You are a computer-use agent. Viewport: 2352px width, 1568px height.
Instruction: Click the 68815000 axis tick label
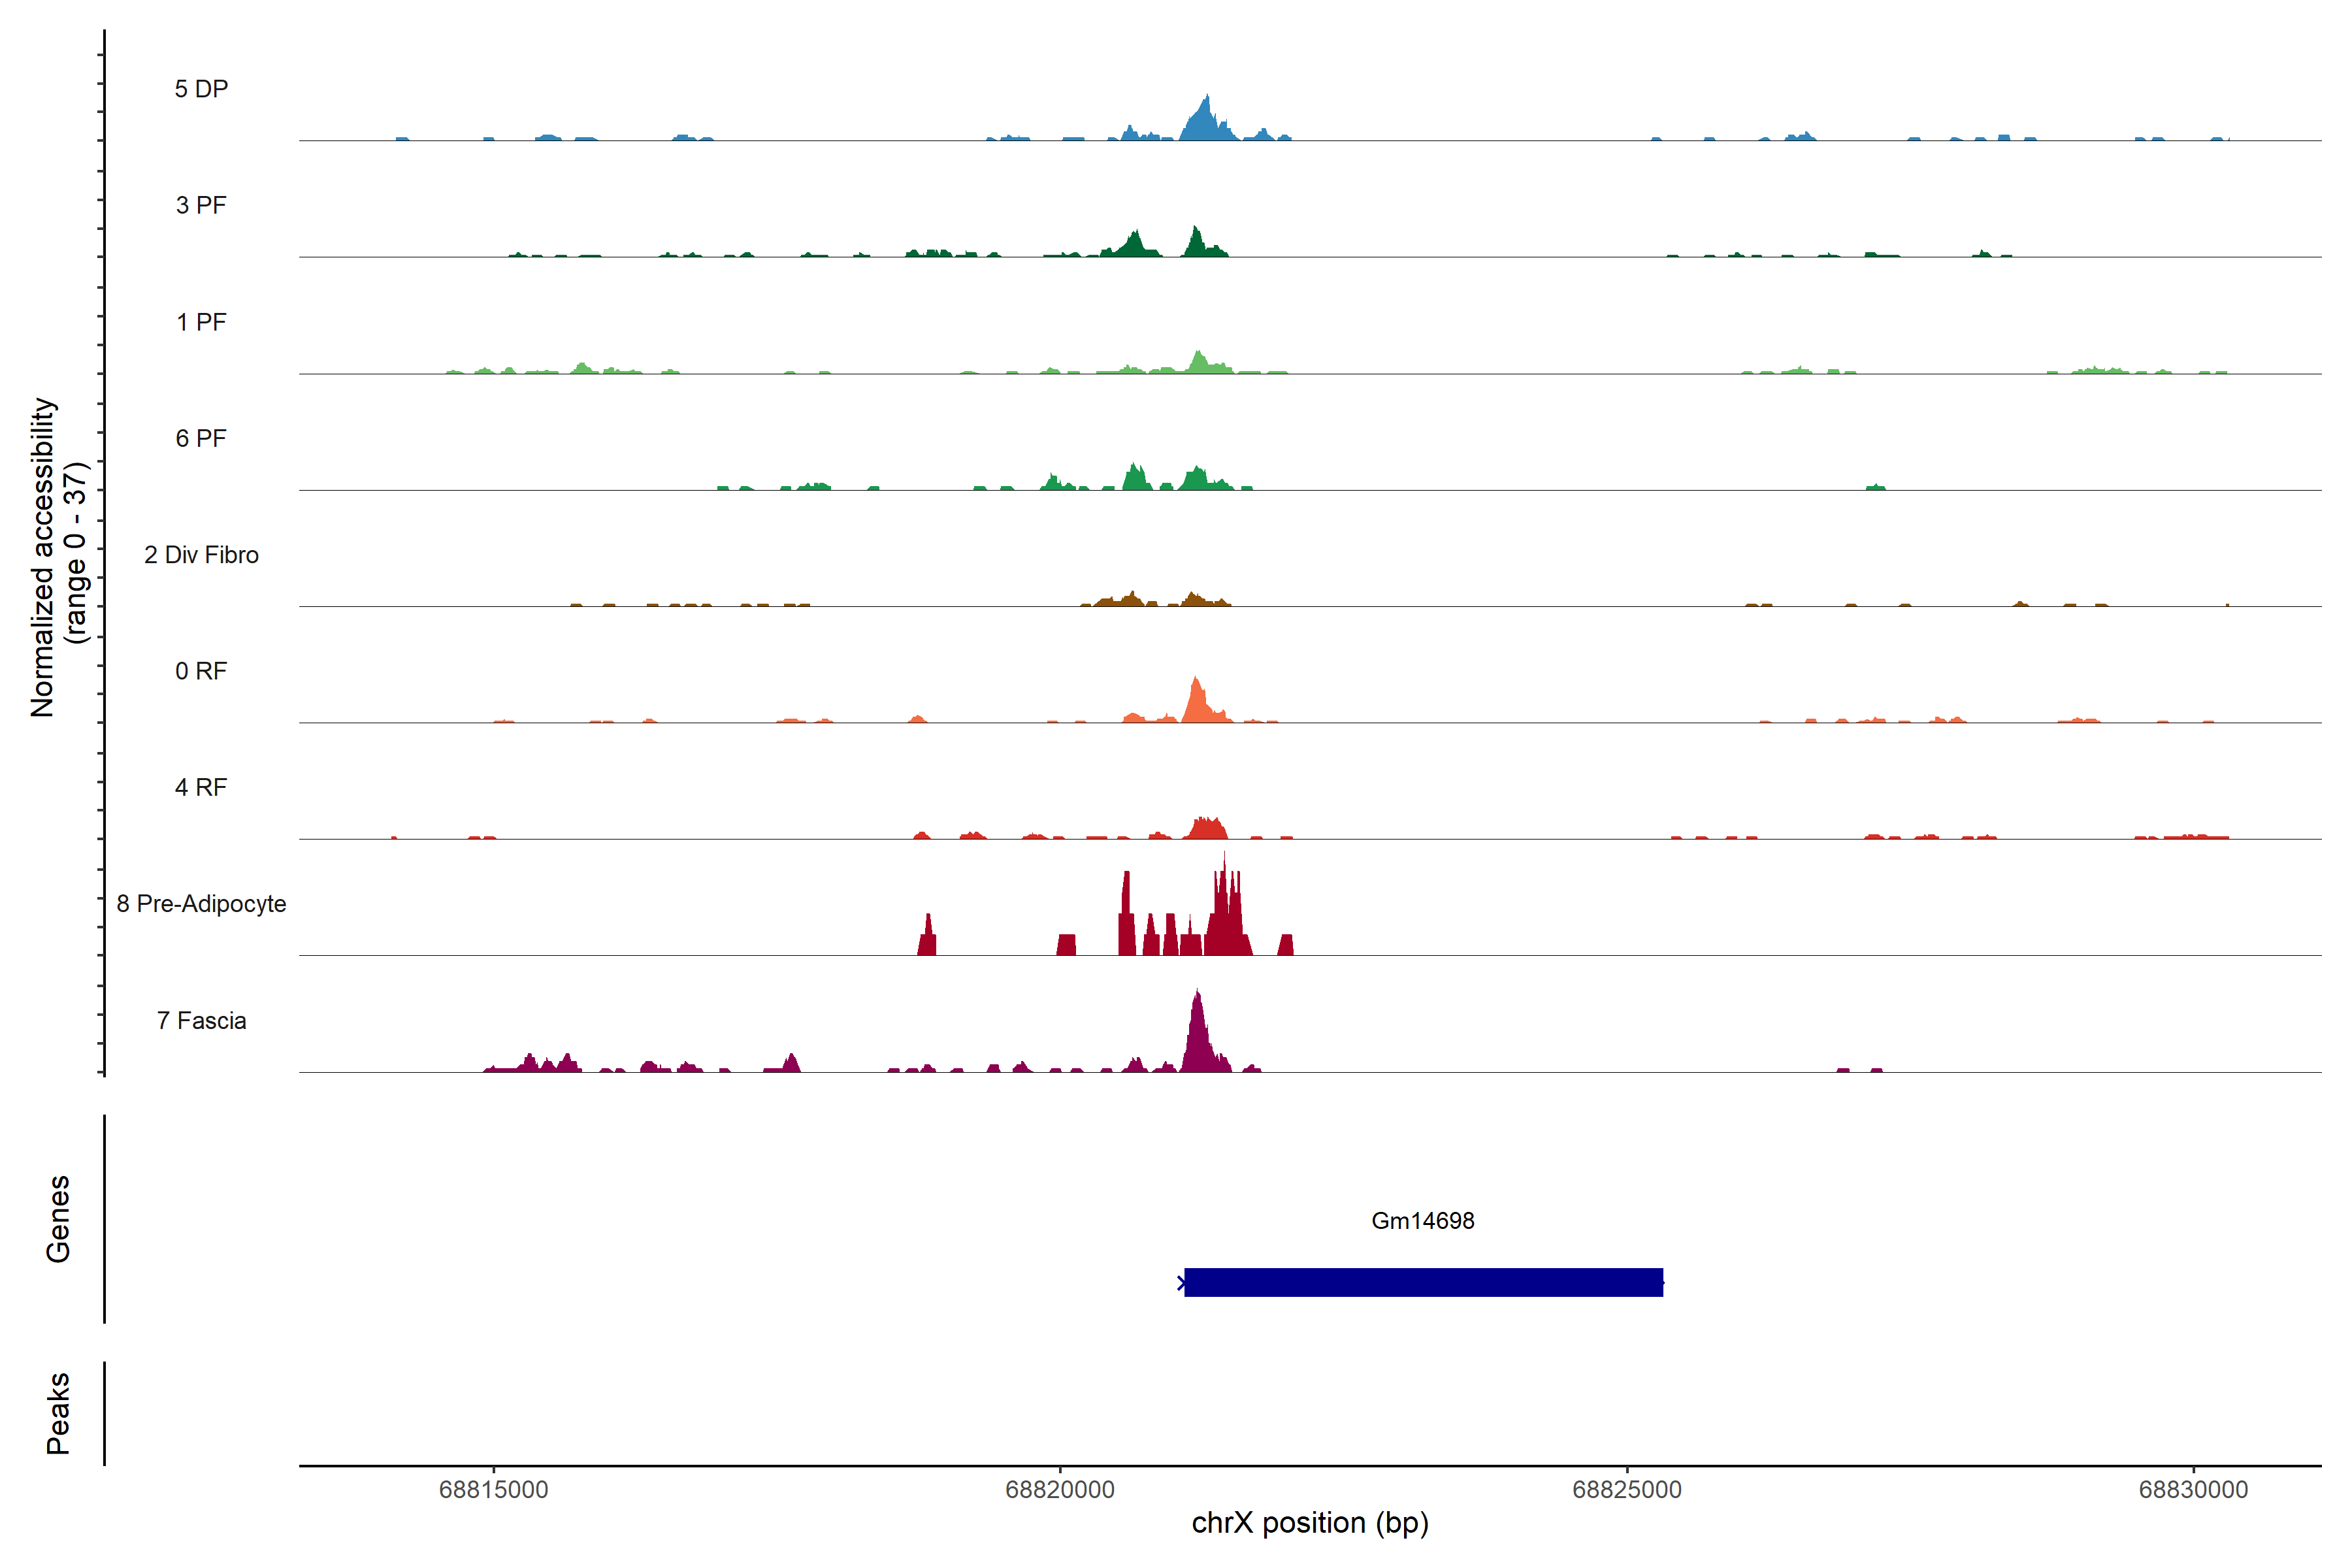pos(493,1489)
